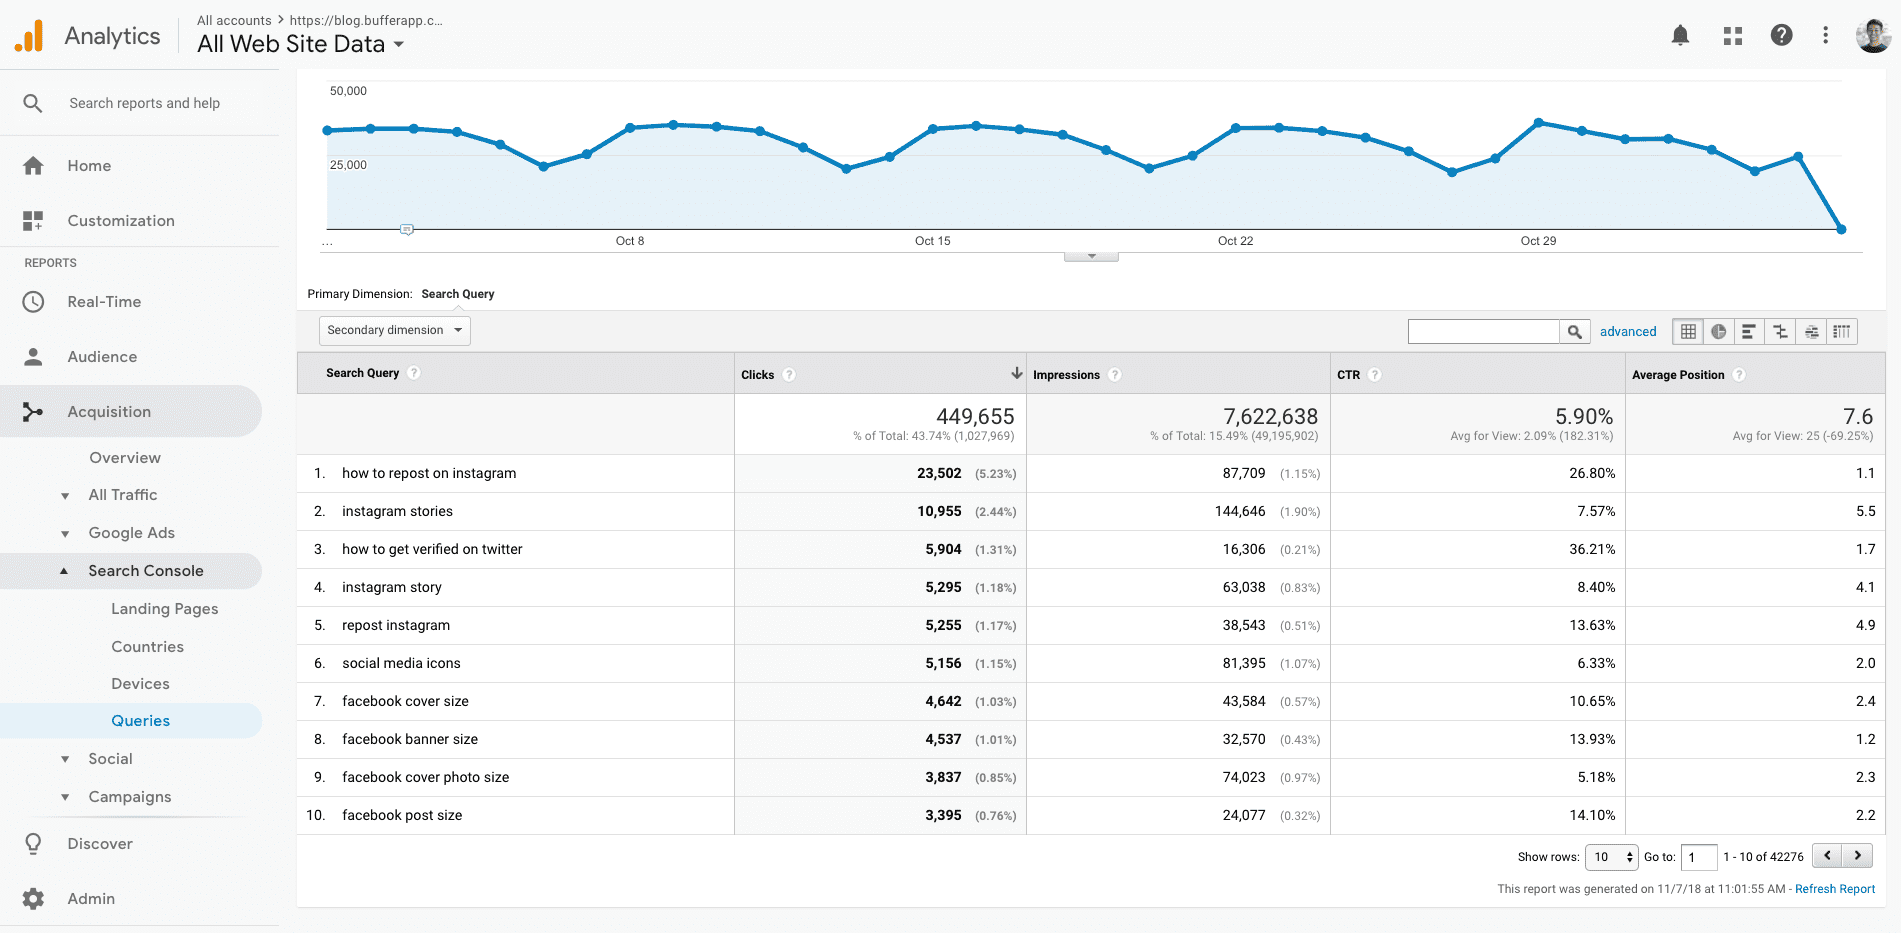Image resolution: width=1901 pixels, height=933 pixels.
Task: Click the advanced filter link
Action: coord(1628,332)
